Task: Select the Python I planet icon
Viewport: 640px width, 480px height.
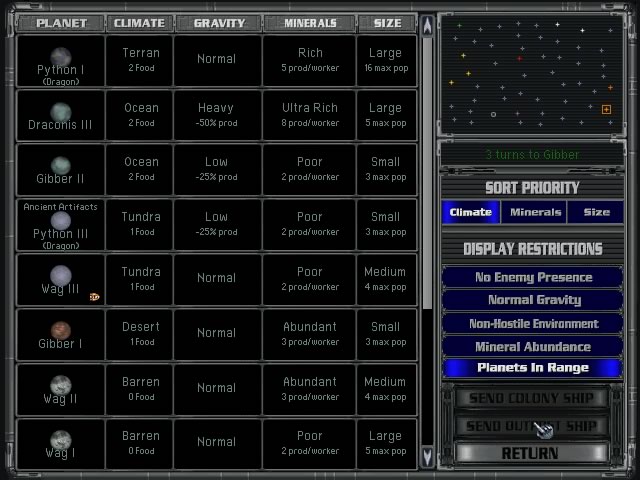Action: 61,57
